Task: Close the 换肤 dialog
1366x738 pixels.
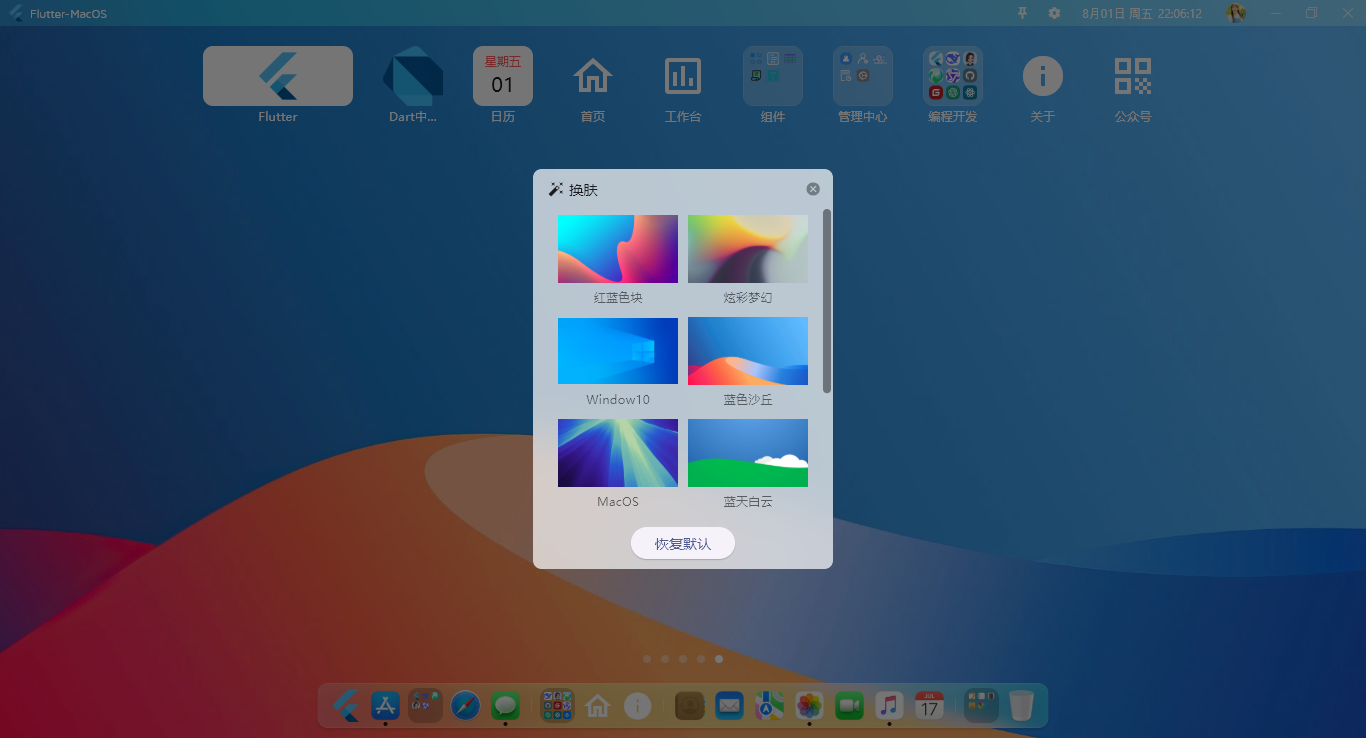Action: click(813, 189)
